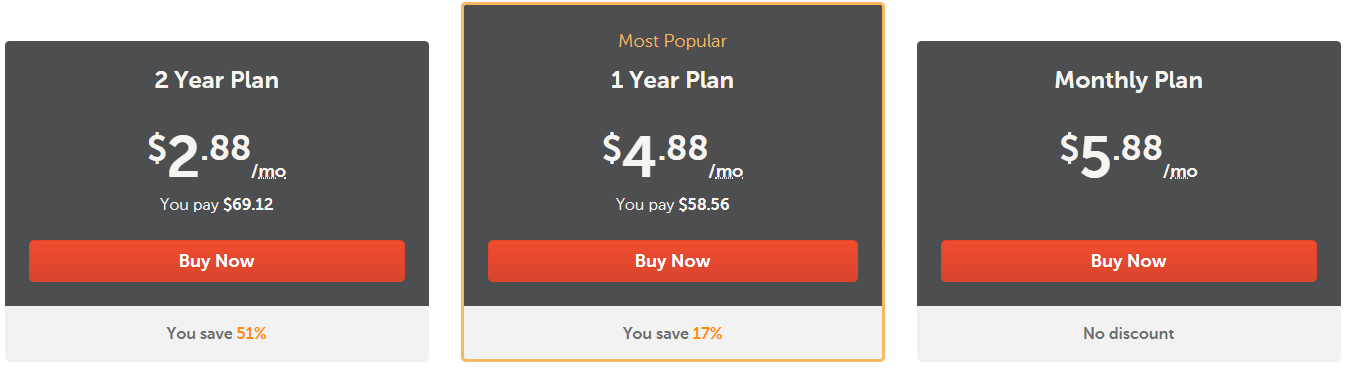Image resolution: width=1353 pixels, height=381 pixels.
Task: Click Buy Now under 1 Year Plan
Action: [x=673, y=261]
